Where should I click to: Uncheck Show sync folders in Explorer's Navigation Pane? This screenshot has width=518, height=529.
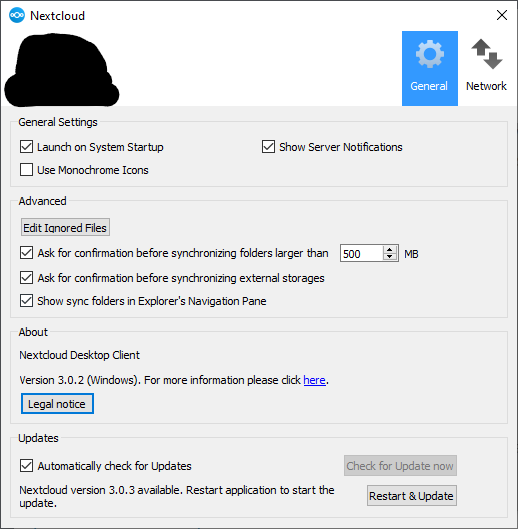[26, 301]
